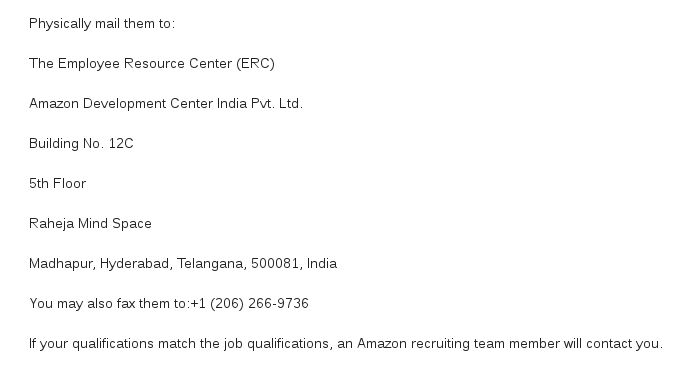Image resolution: width=685 pixels, height=365 pixels.
Task: Click the state name 'Telangana'
Action: [212, 264]
